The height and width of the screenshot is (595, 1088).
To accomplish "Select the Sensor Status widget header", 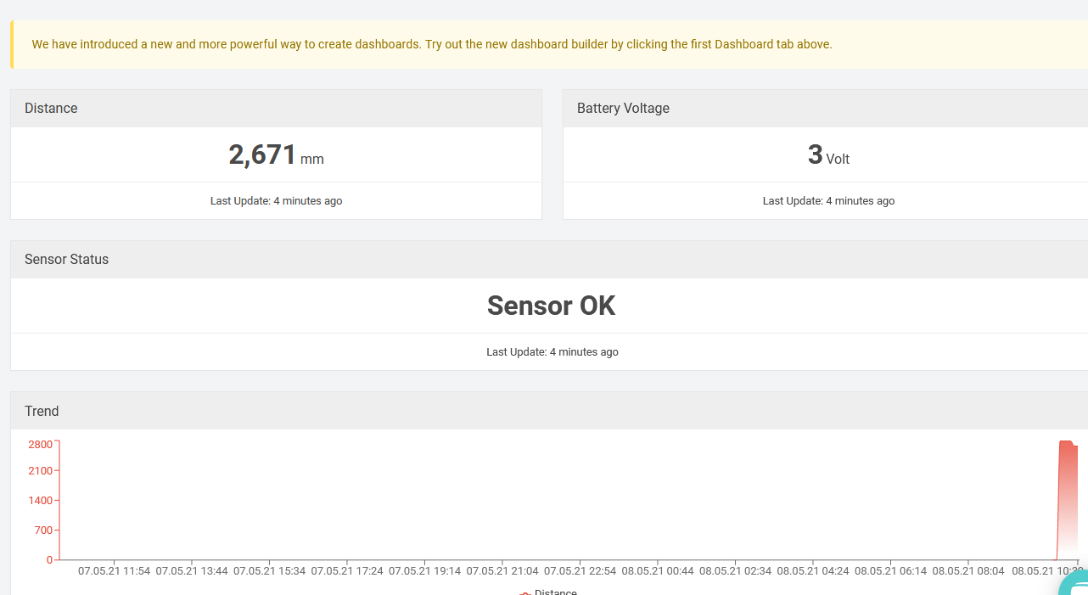I will [x=550, y=259].
